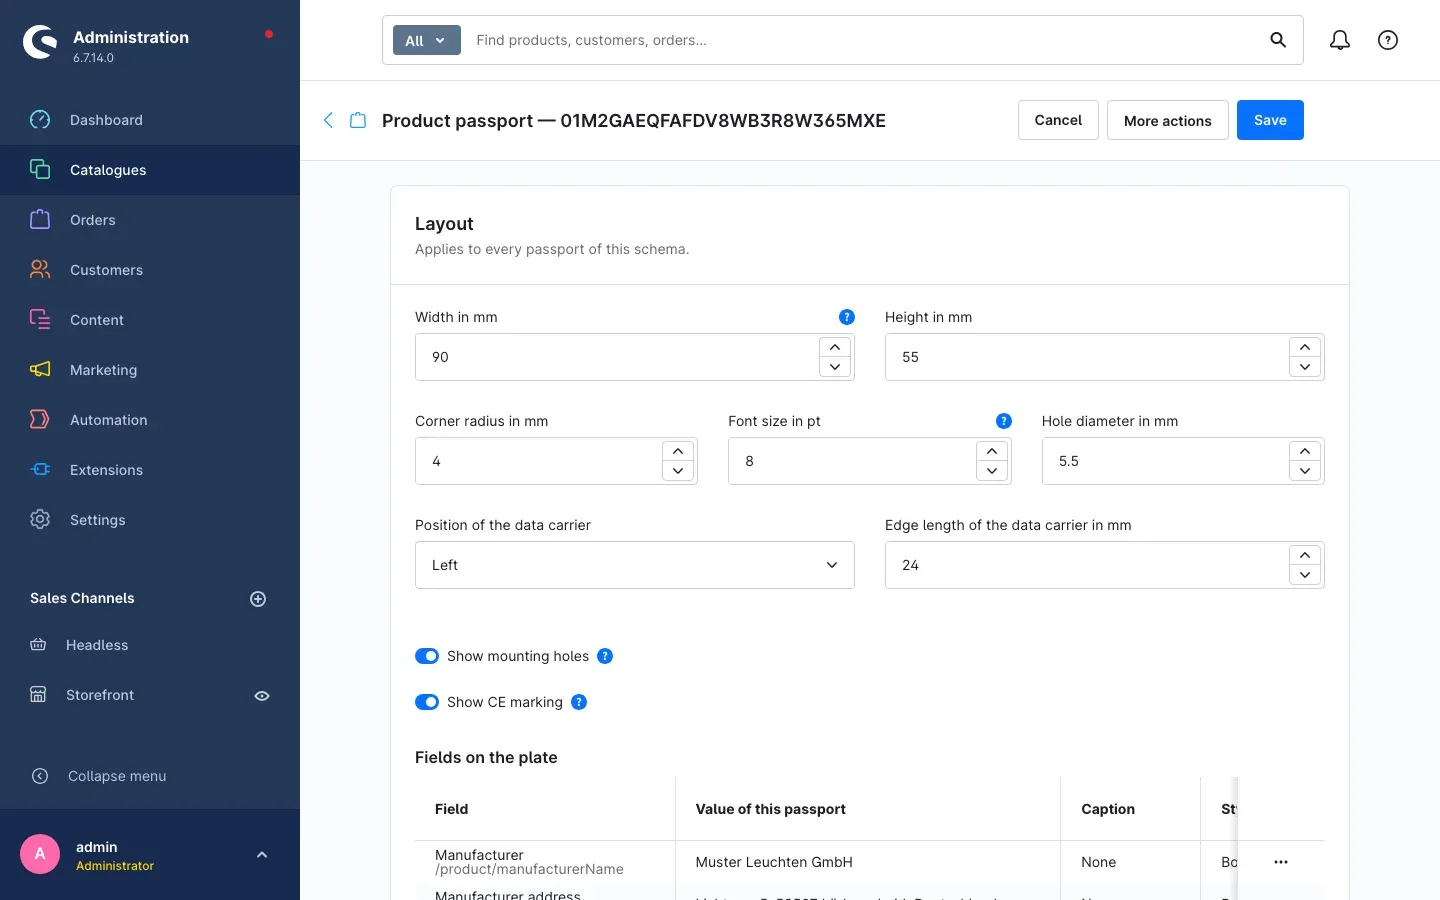Viewport: 1440px width, 900px height.
Task: Go back using the left arrow icon
Action: pos(328,120)
